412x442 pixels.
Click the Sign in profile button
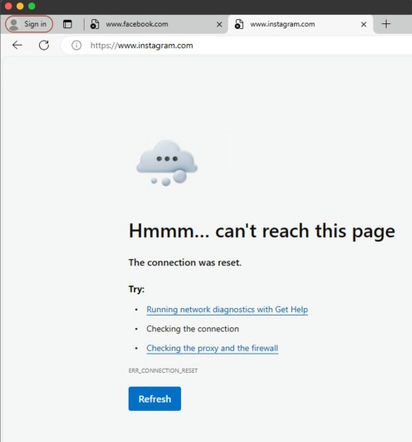click(x=29, y=24)
